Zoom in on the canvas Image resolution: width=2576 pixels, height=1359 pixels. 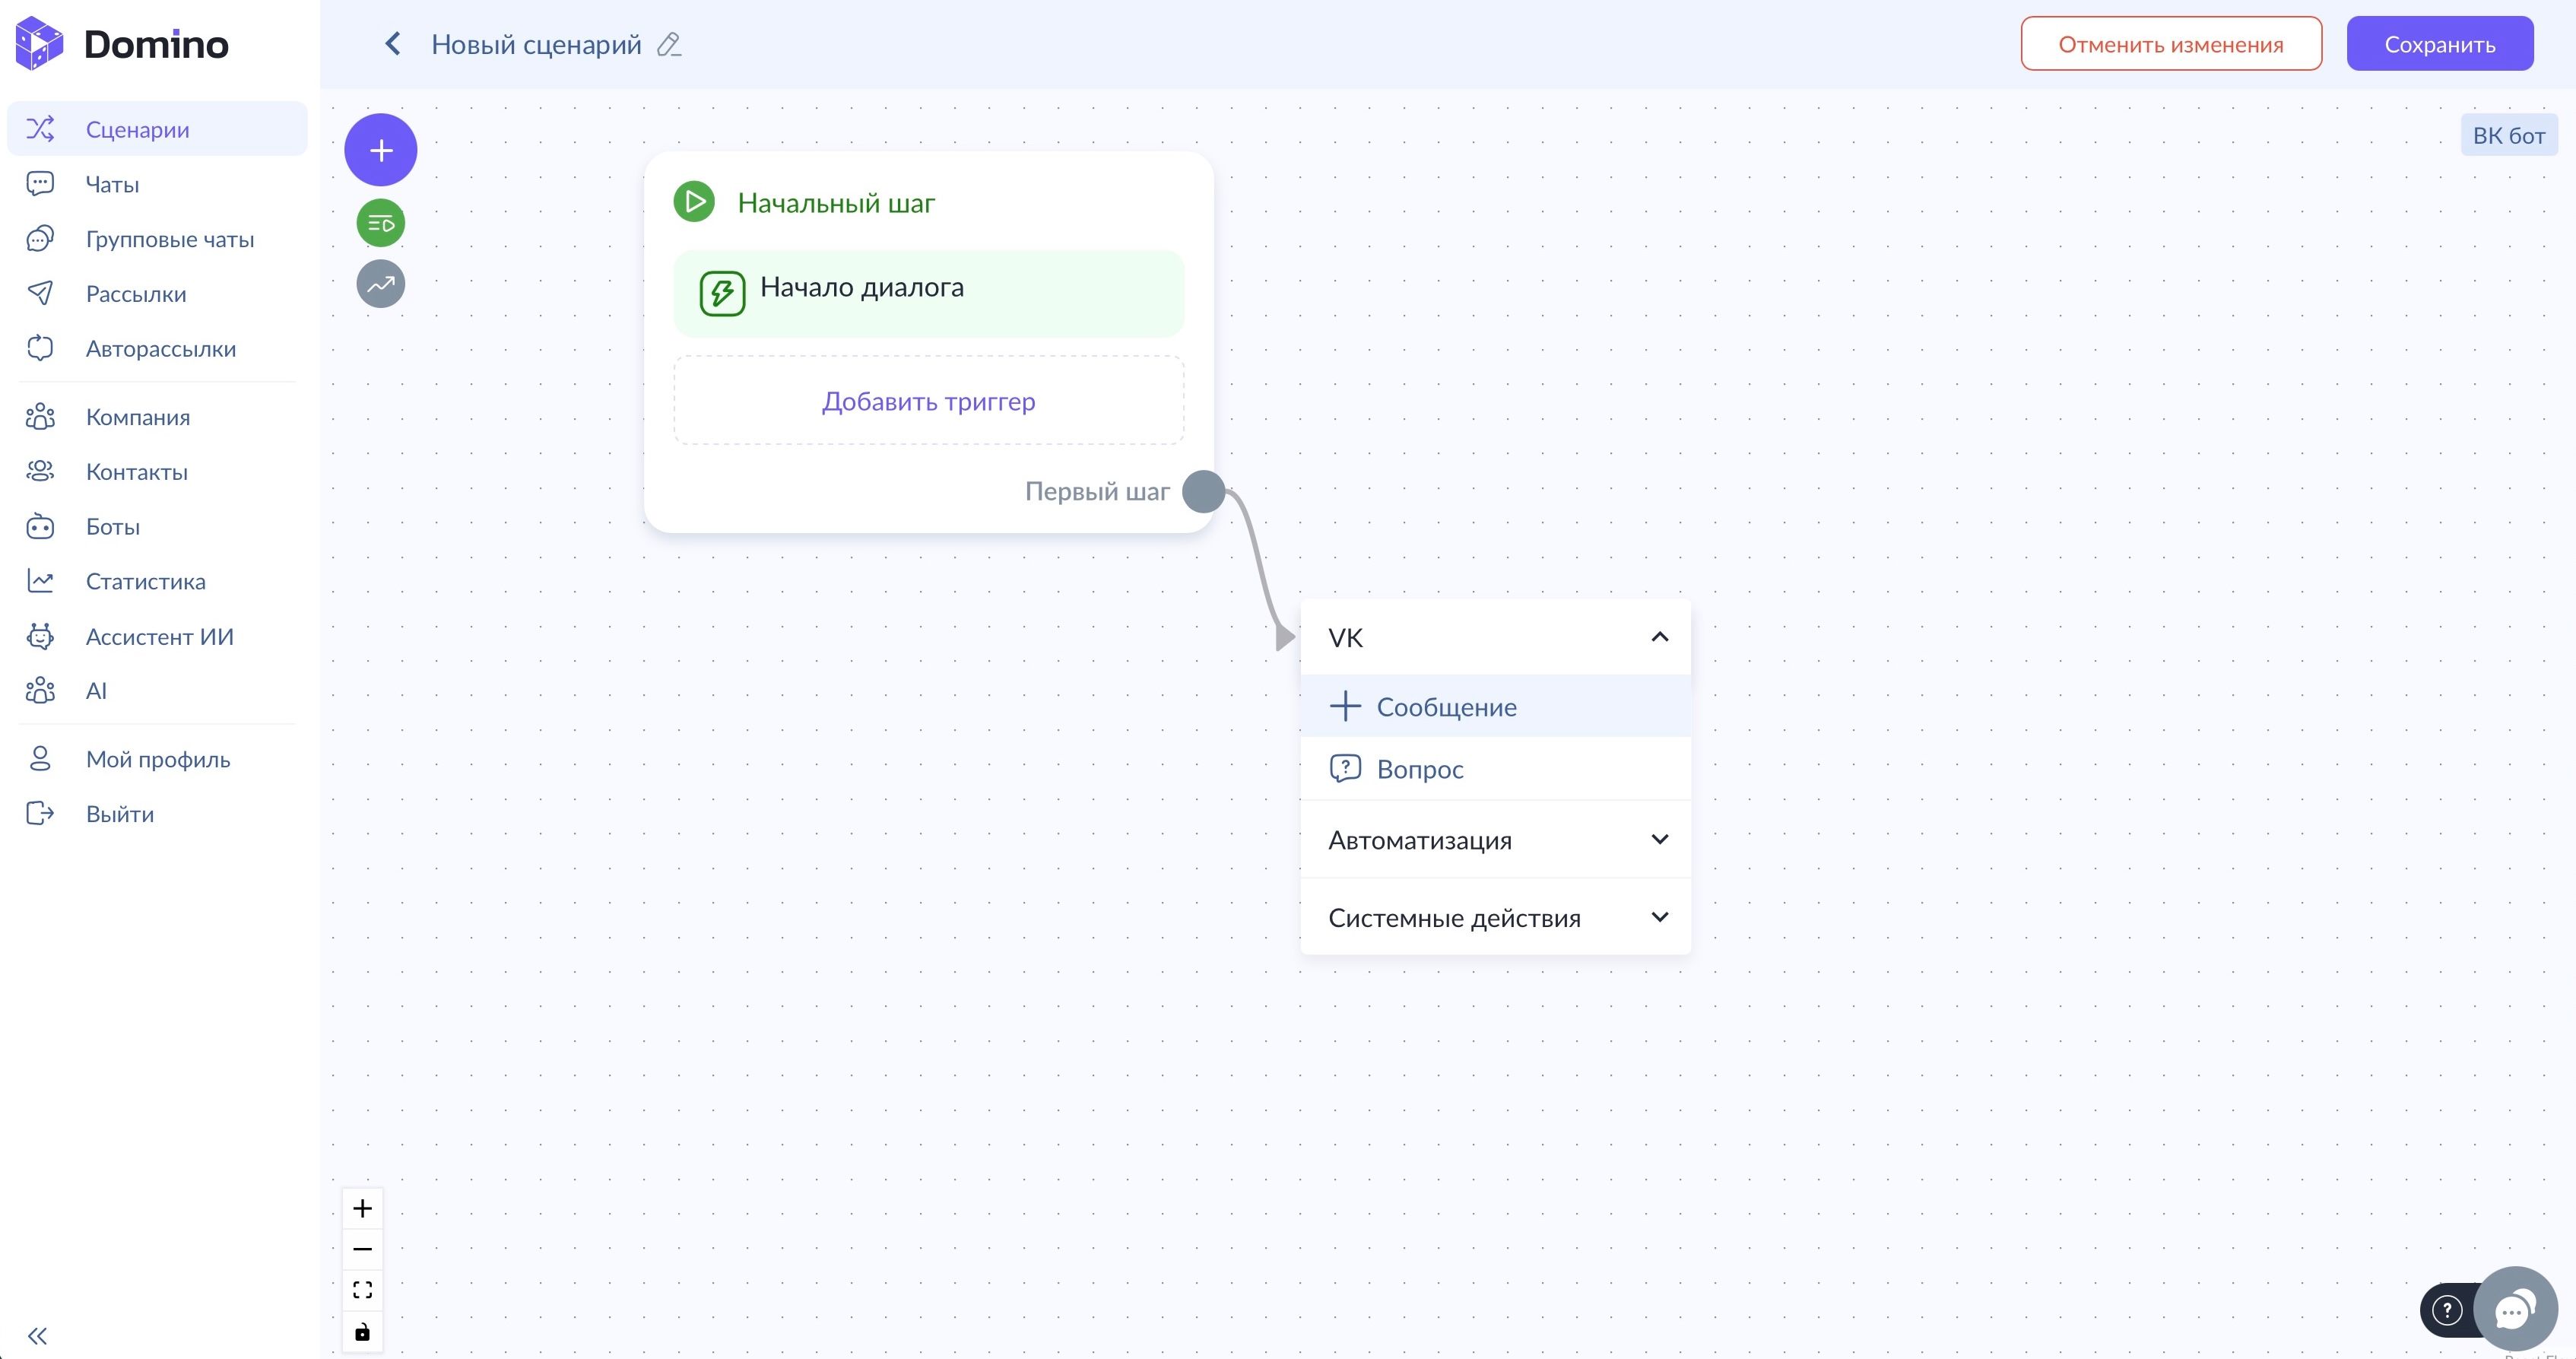(362, 1208)
